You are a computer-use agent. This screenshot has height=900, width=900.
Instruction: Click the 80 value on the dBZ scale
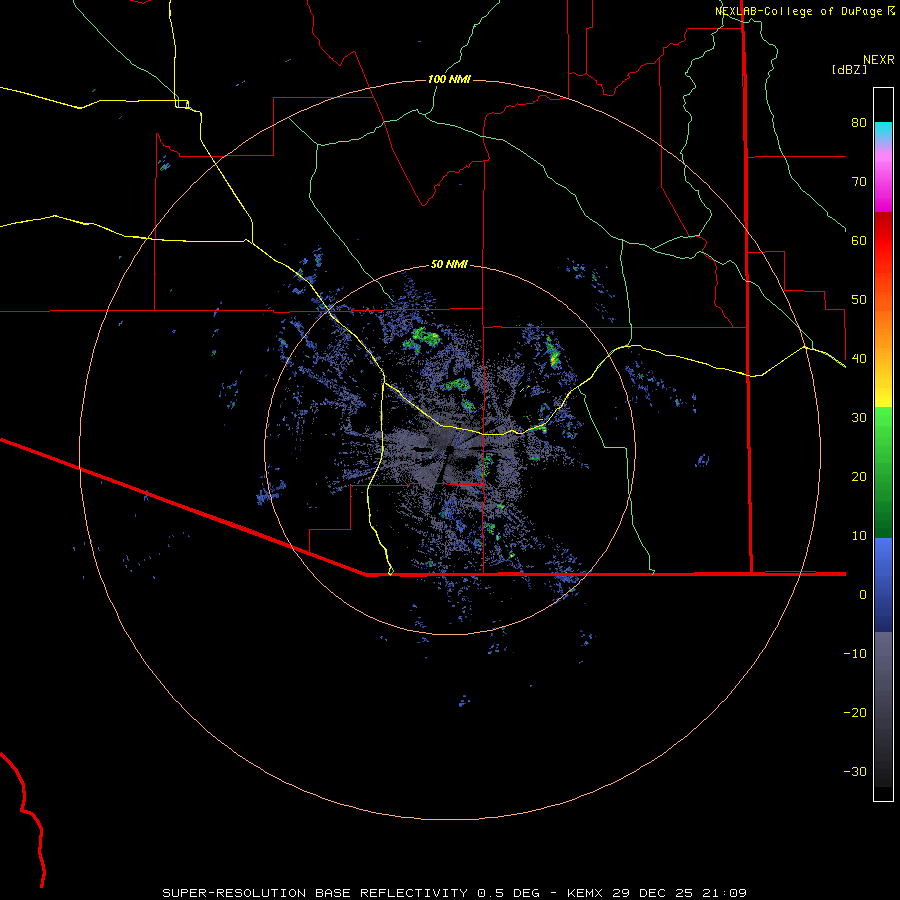point(859,123)
